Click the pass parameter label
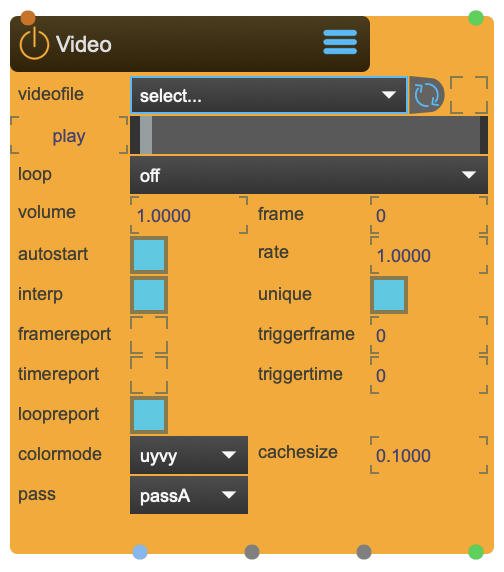504x572 pixels. [x=36, y=495]
